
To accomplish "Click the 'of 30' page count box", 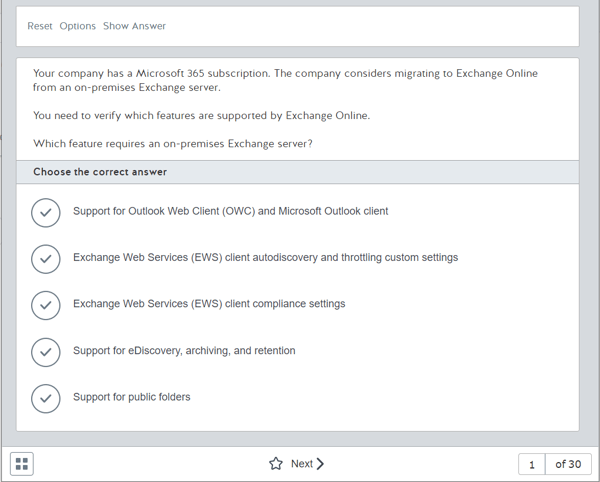I will tap(568, 464).
